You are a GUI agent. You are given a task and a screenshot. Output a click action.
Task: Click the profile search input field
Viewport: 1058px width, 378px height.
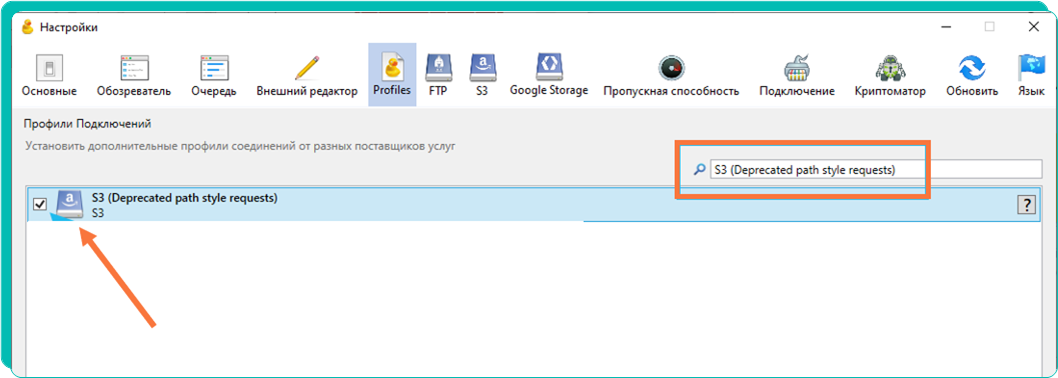876,169
